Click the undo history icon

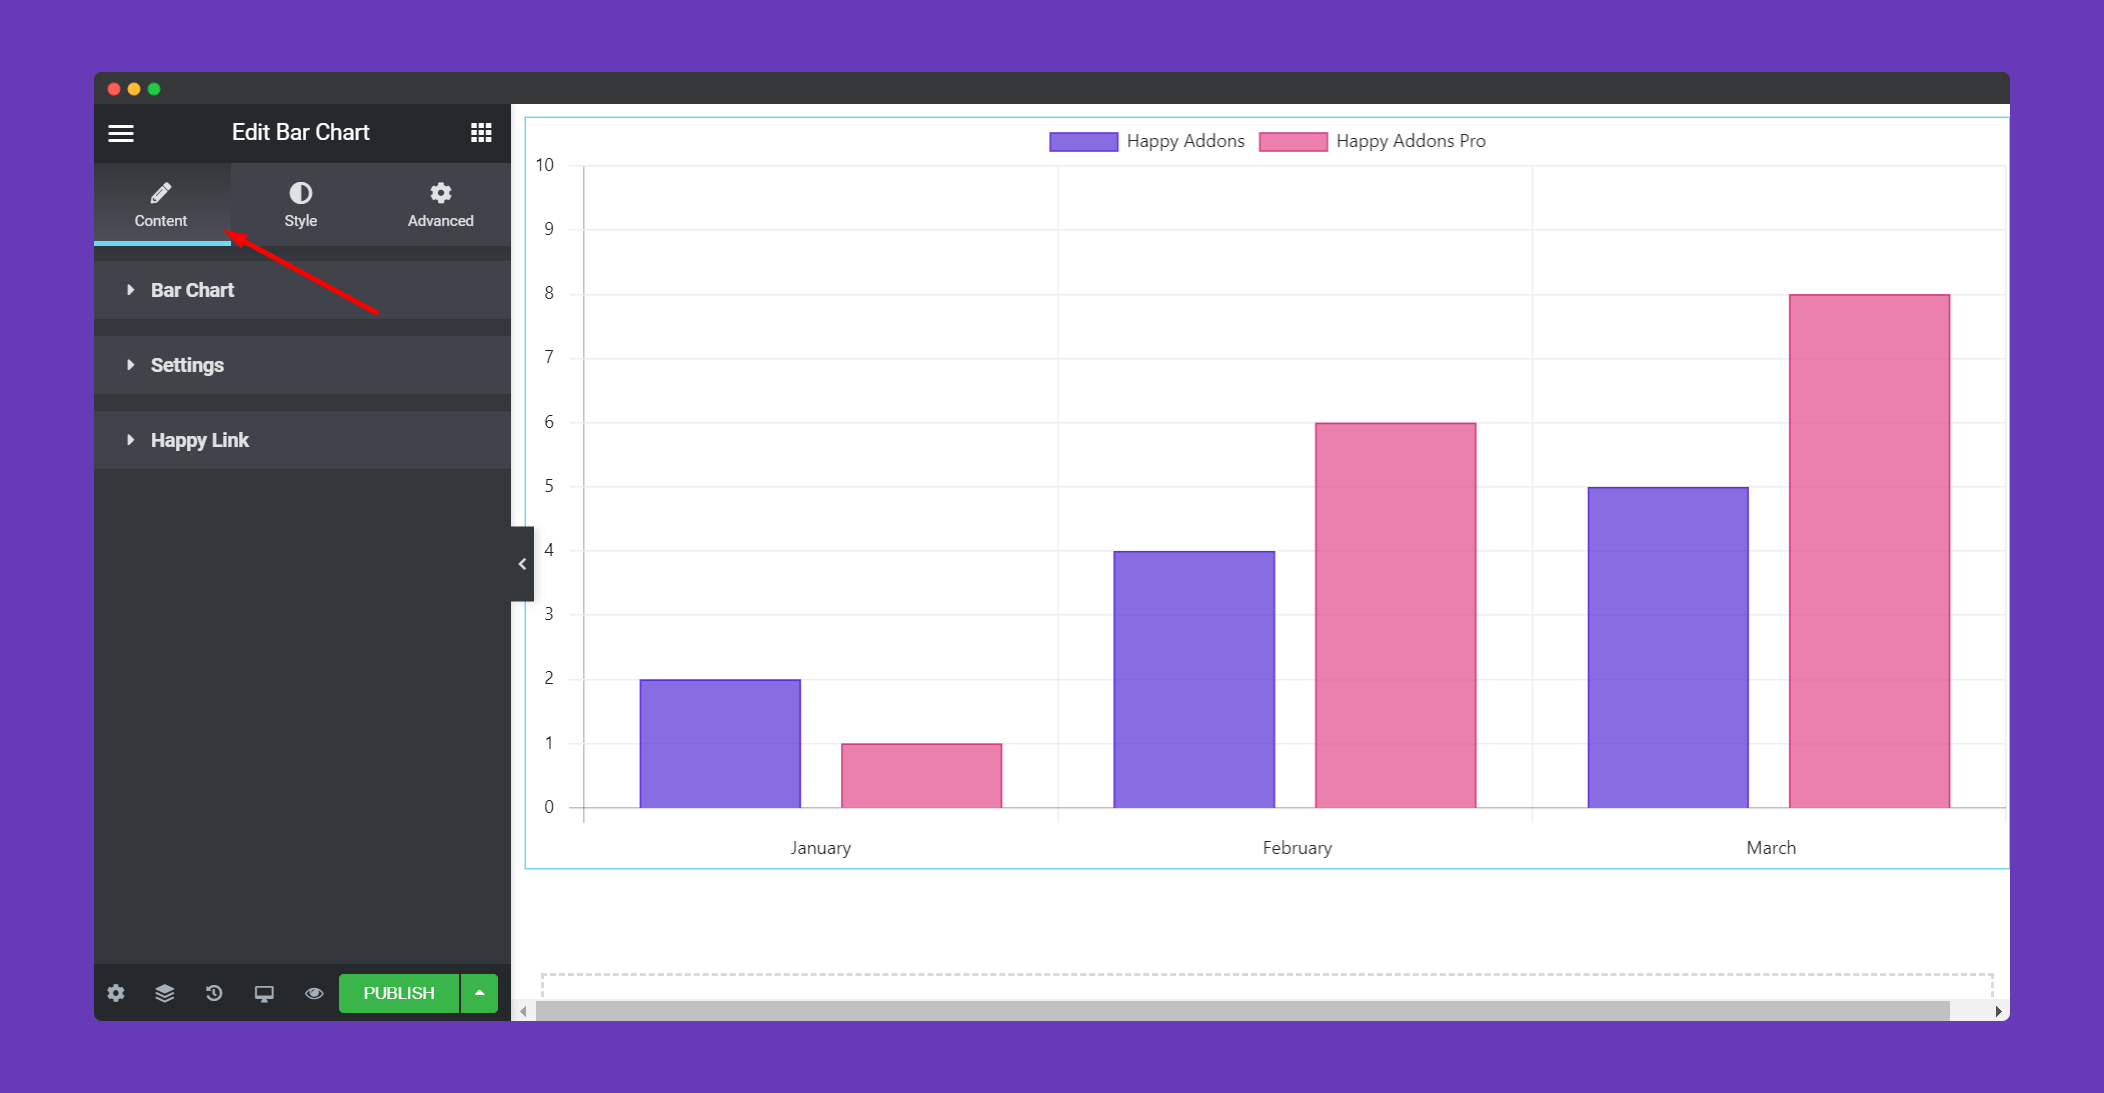213,993
